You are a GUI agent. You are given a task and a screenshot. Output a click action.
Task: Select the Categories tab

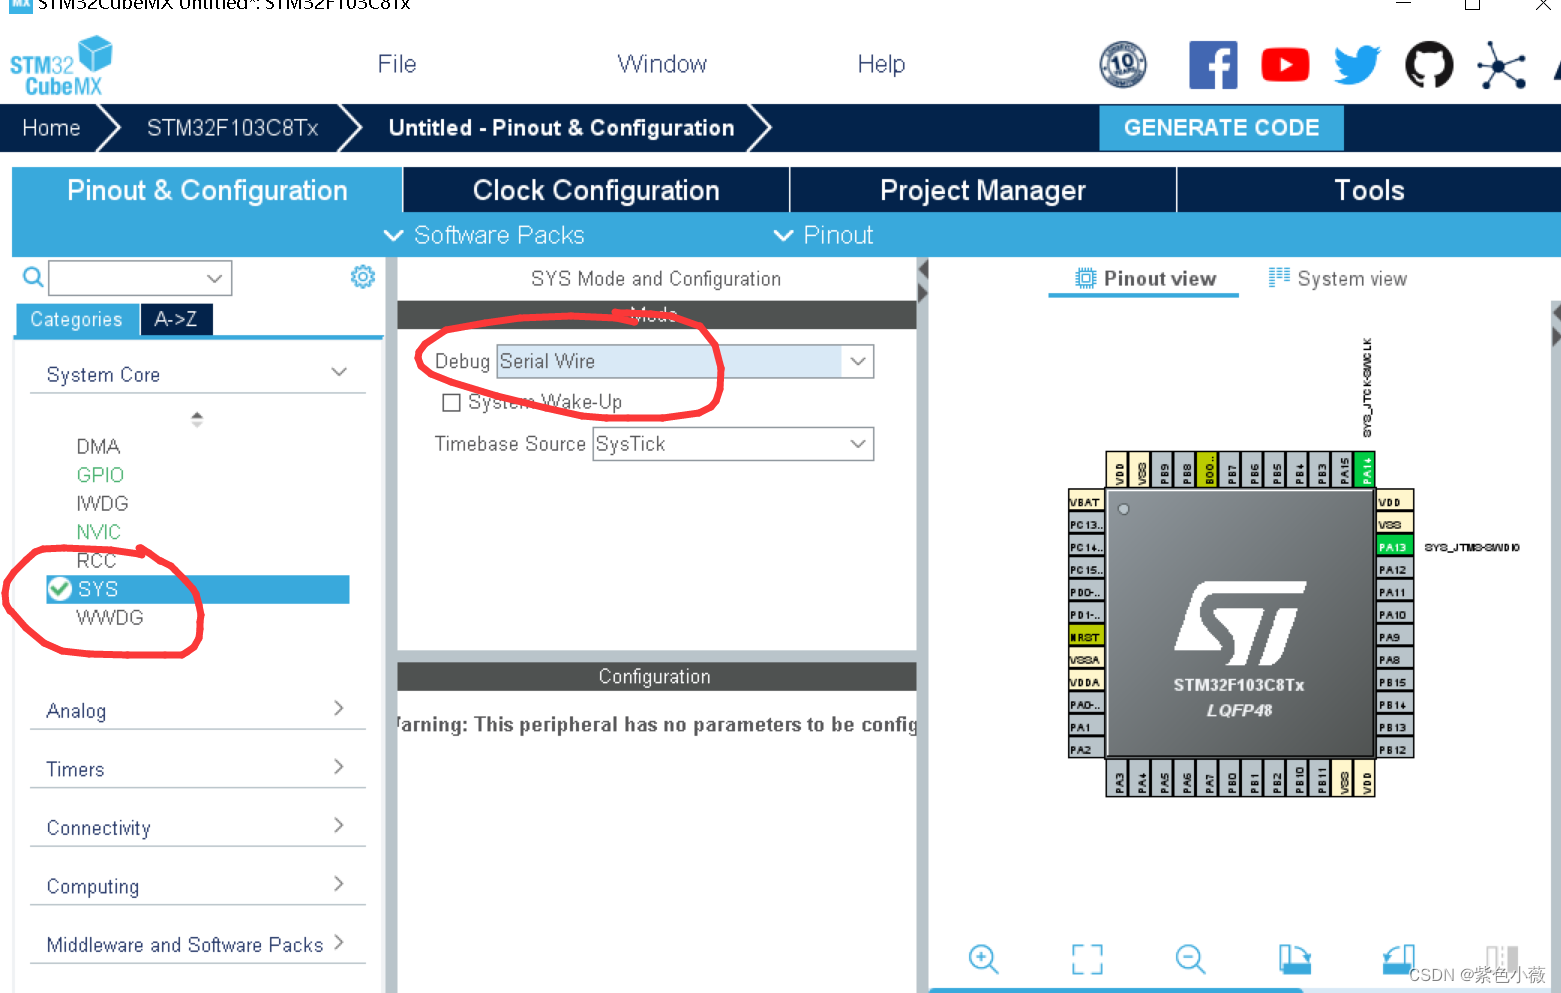pos(77,319)
